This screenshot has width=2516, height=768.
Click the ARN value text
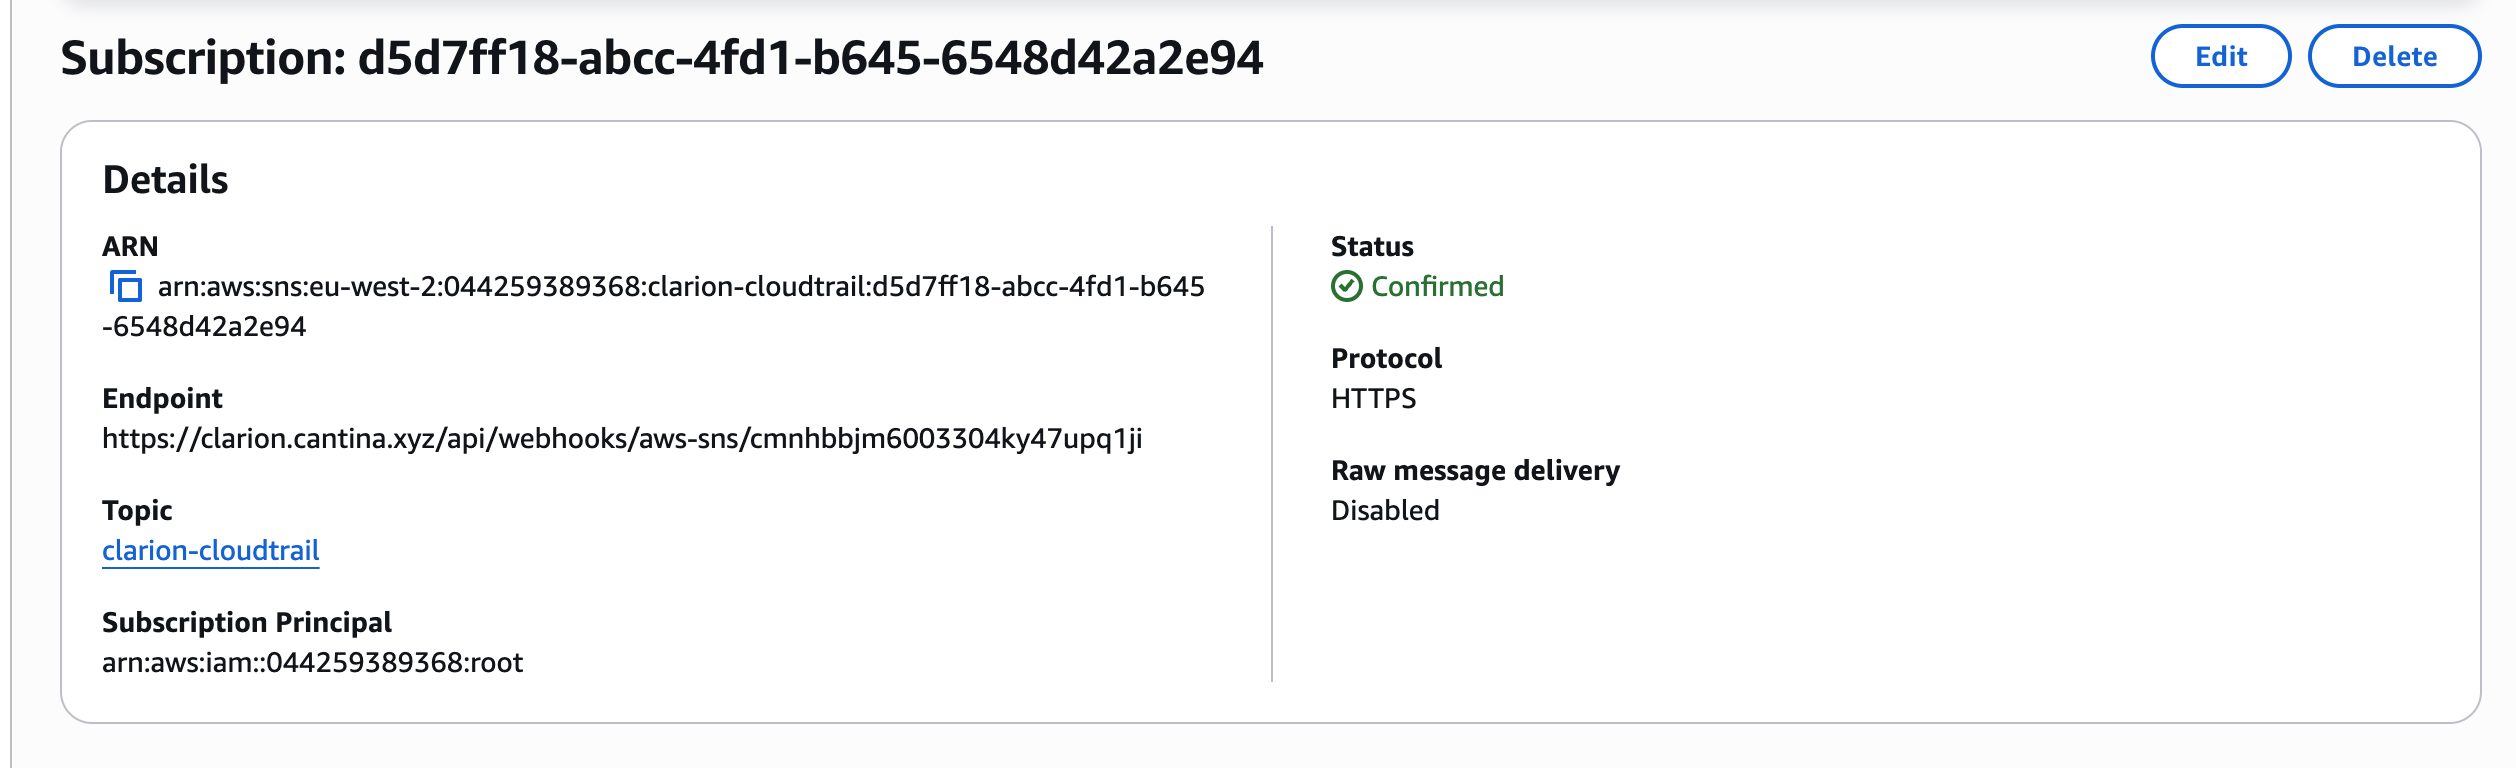(654, 306)
